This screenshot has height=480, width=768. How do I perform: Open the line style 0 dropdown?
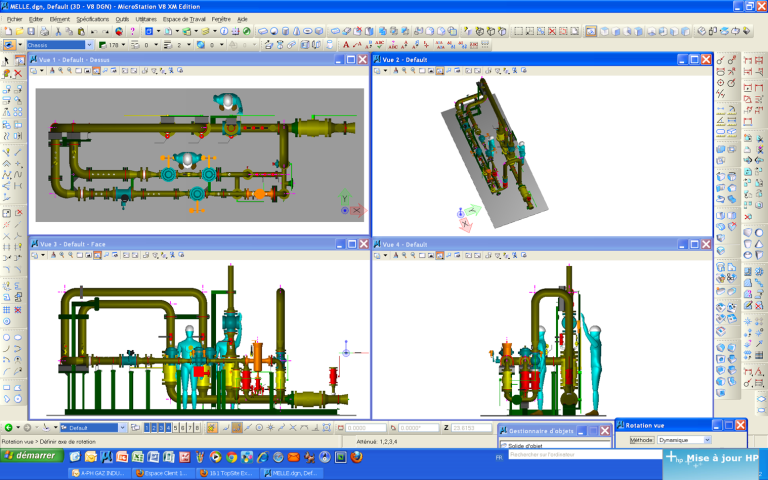pos(156,45)
